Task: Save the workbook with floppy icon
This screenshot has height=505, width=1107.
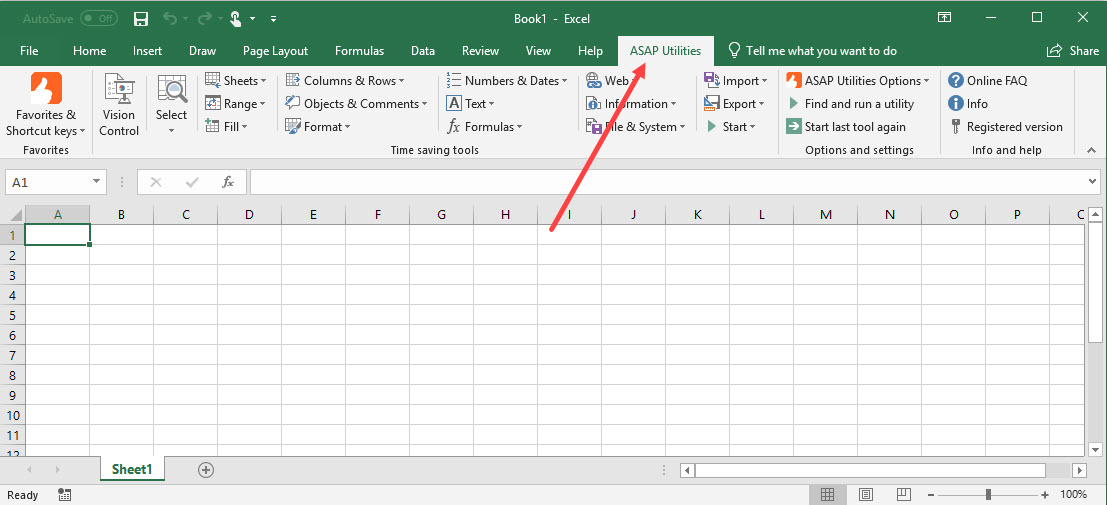Action: point(141,18)
